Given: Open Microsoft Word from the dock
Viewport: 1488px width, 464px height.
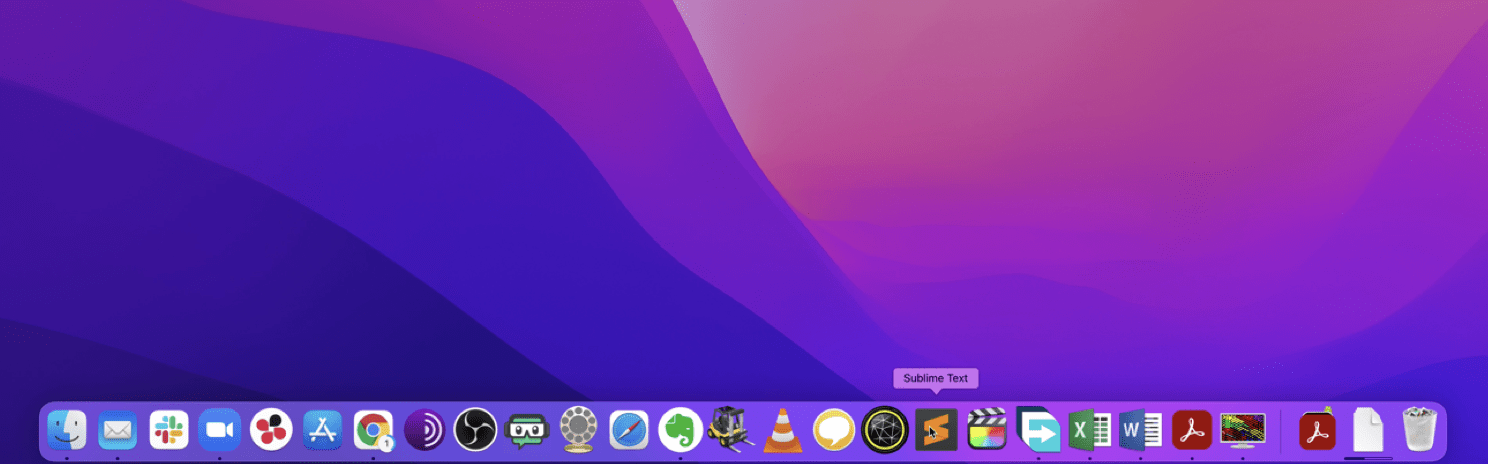Looking at the screenshot, I should [1140, 430].
